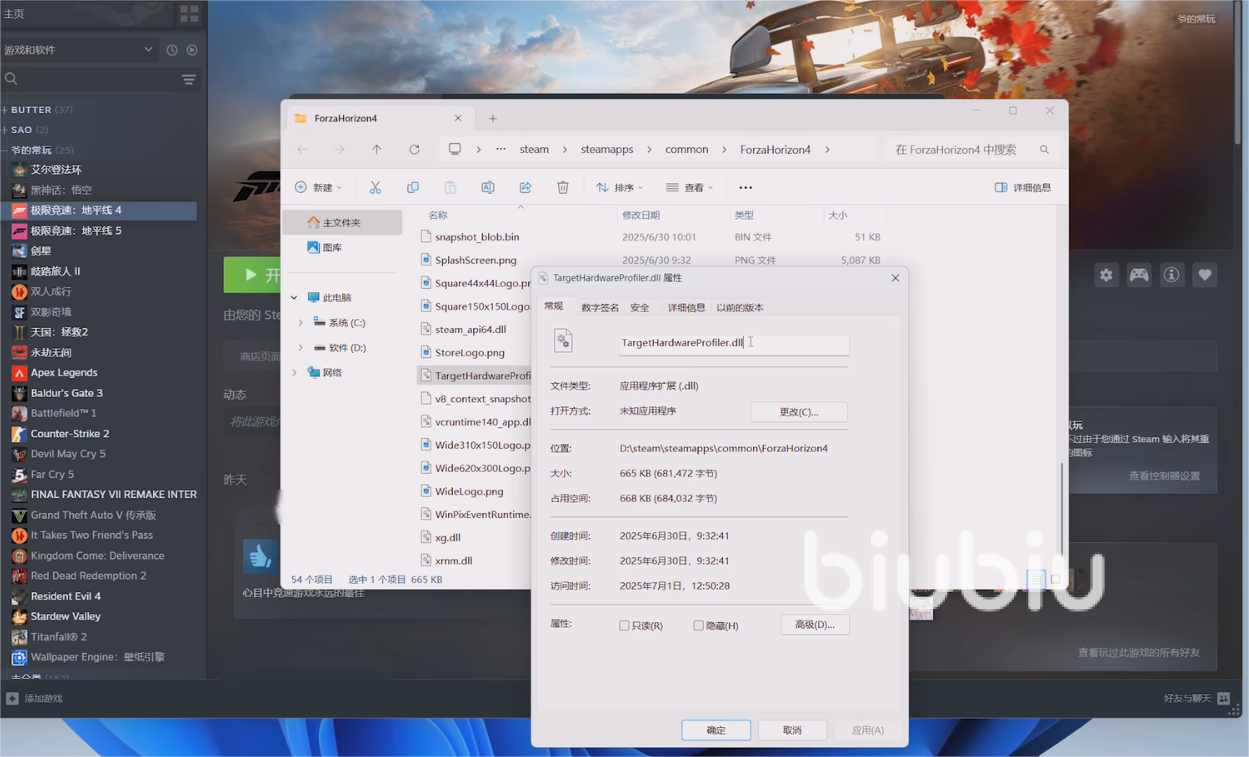Screen dimensions: 1249x757
Task: Enable the 只读(R) read-only checkbox
Action: 625,626
